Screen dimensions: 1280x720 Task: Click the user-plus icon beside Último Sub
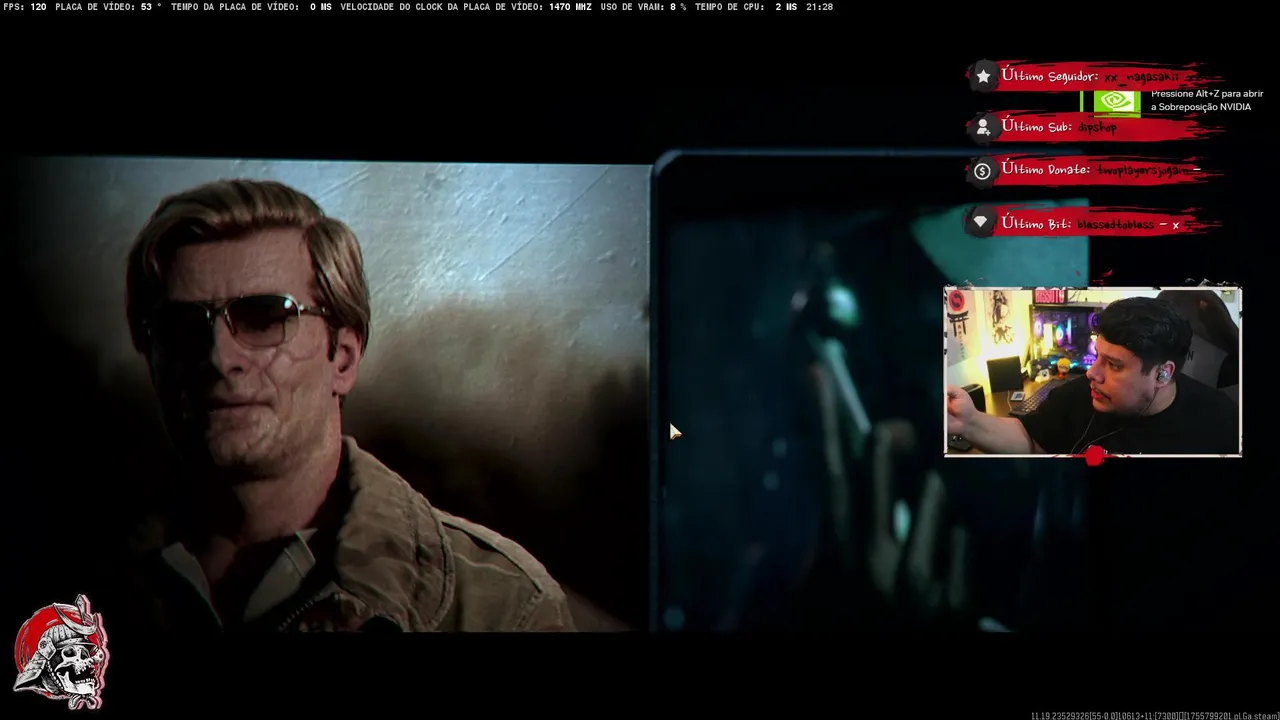click(983, 127)
